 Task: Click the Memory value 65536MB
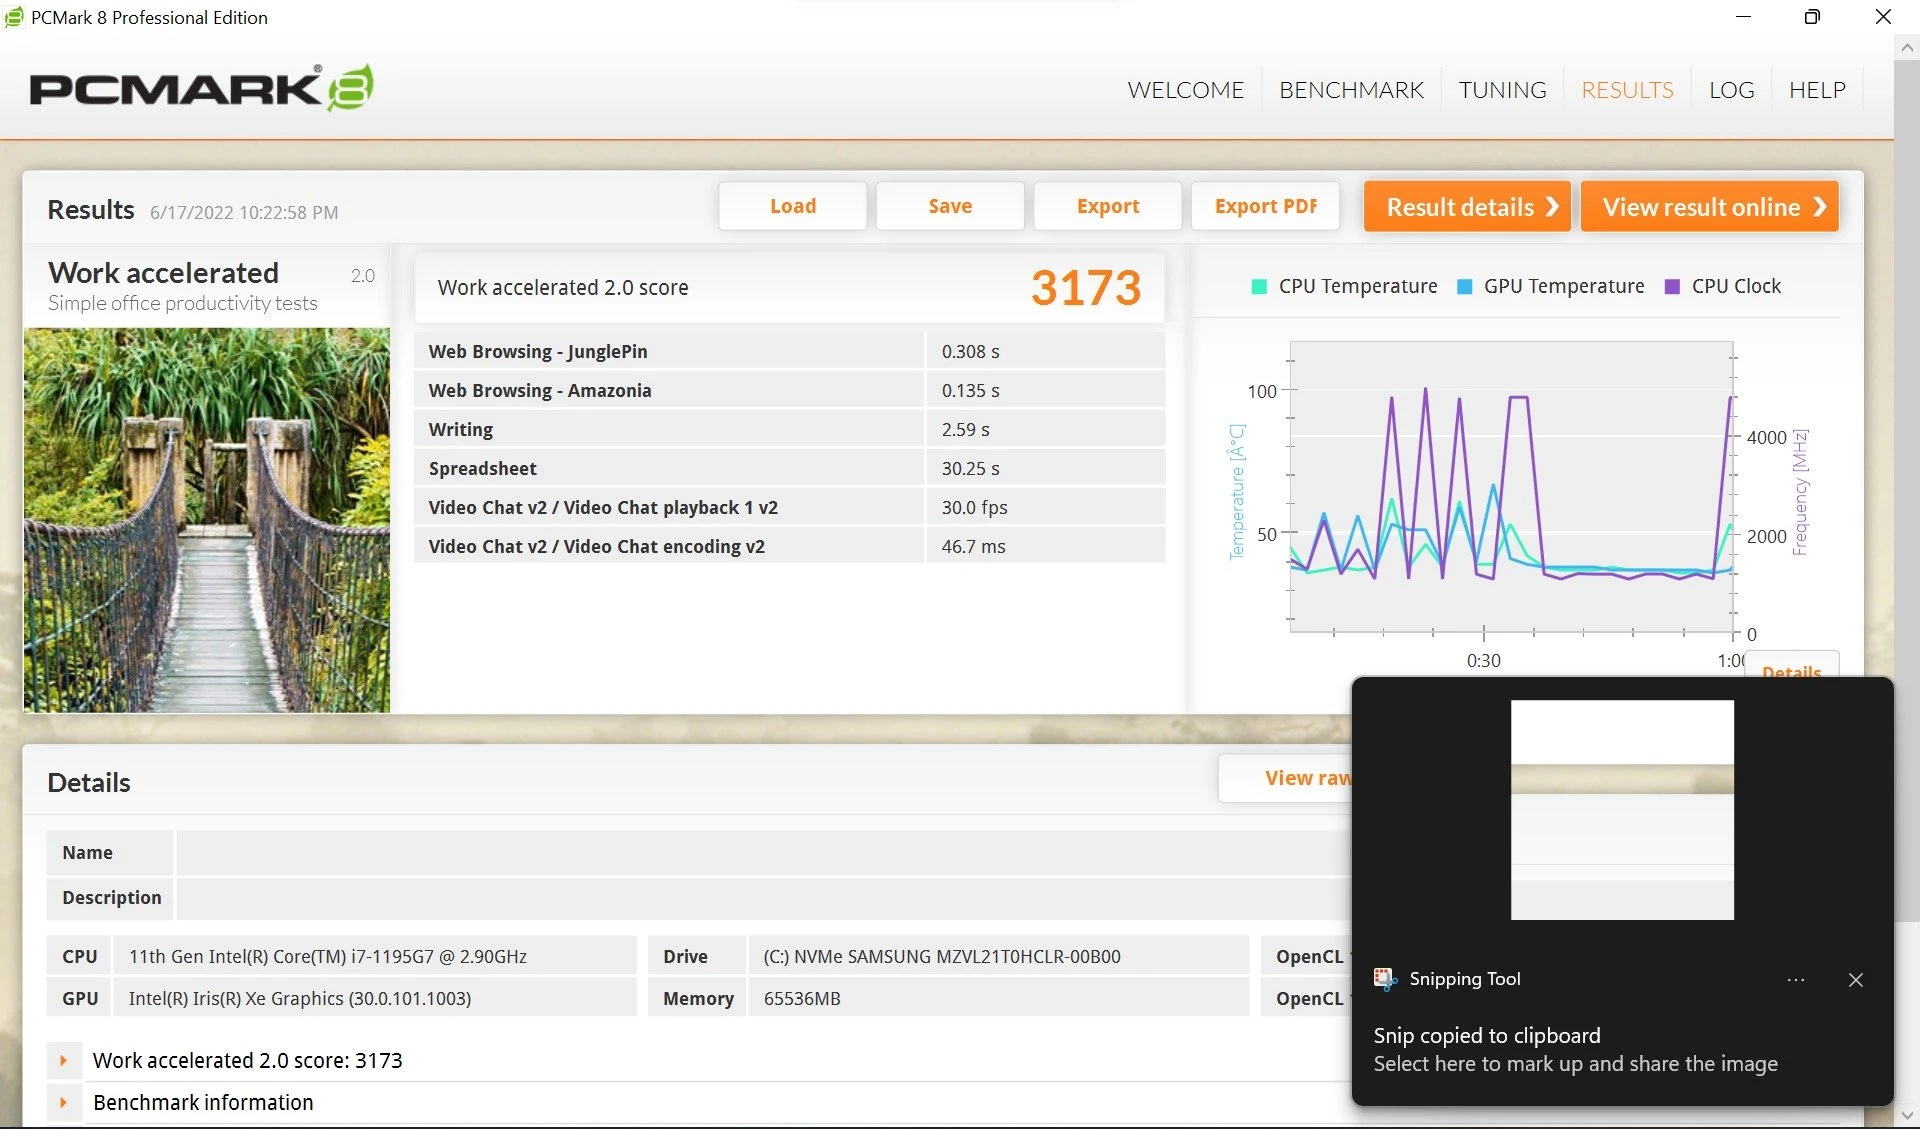click(x=802, y=998)
